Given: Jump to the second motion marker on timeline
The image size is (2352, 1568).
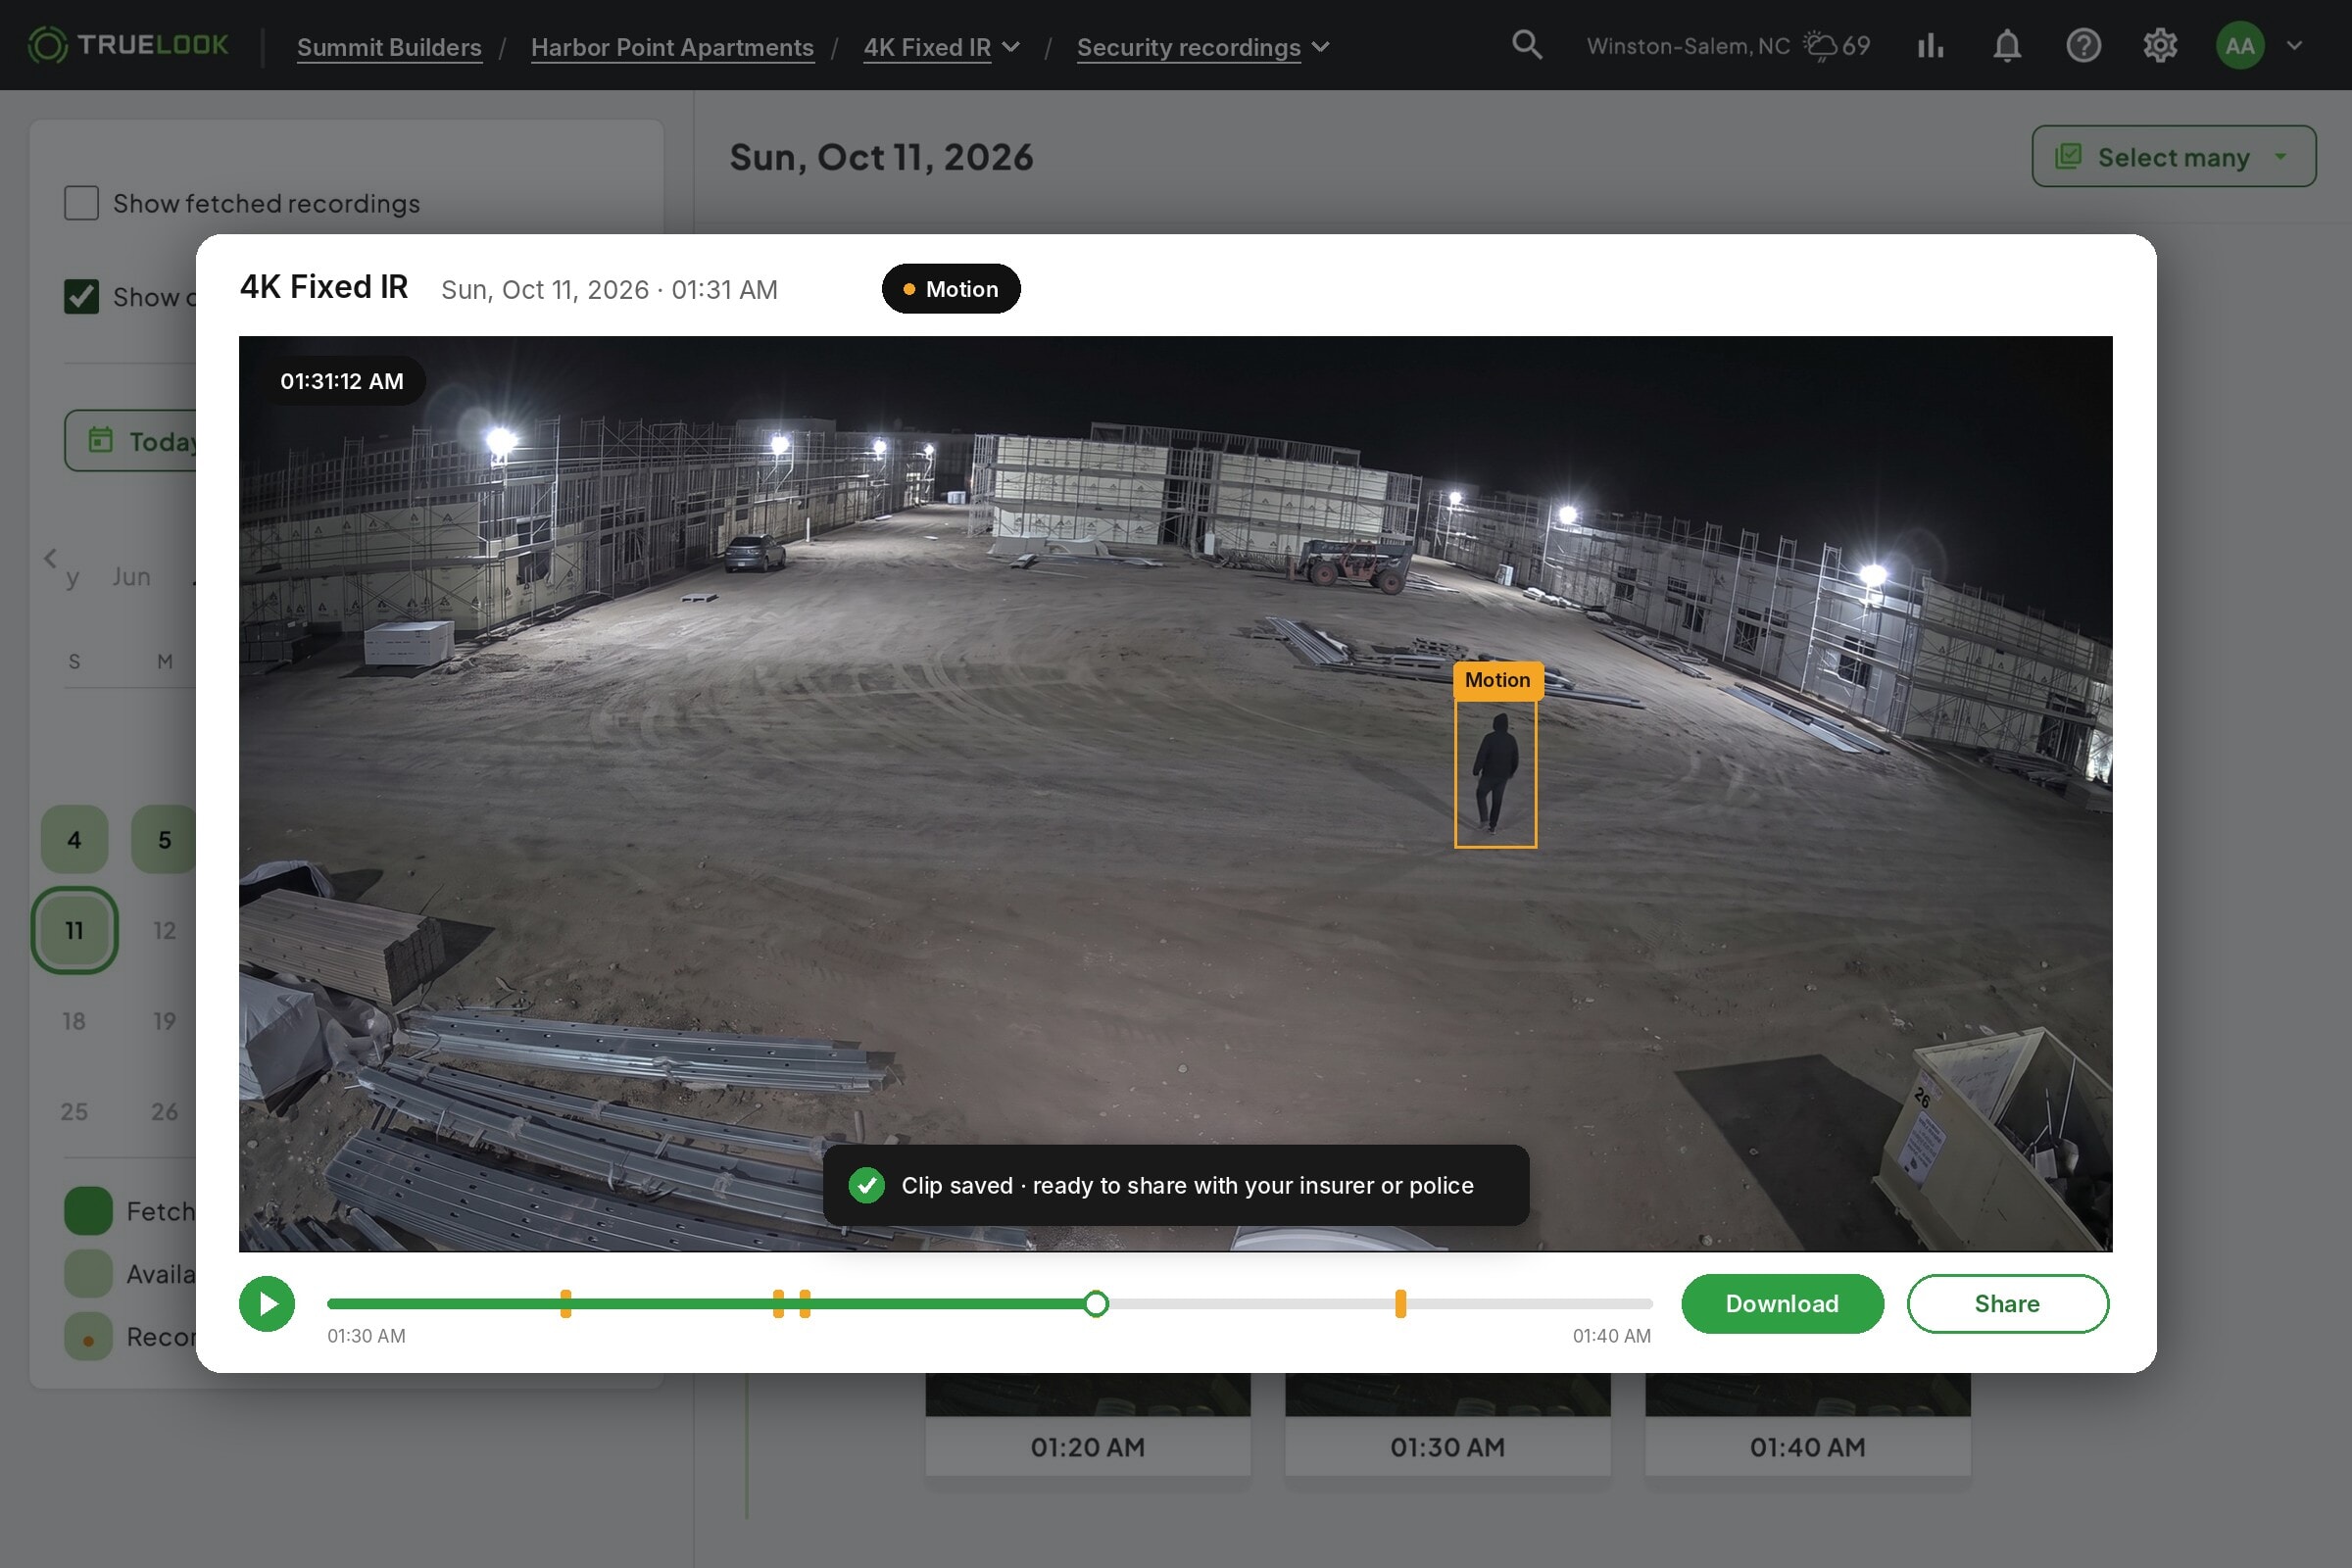Looking at the screenshot, I should pos(778,1303).
